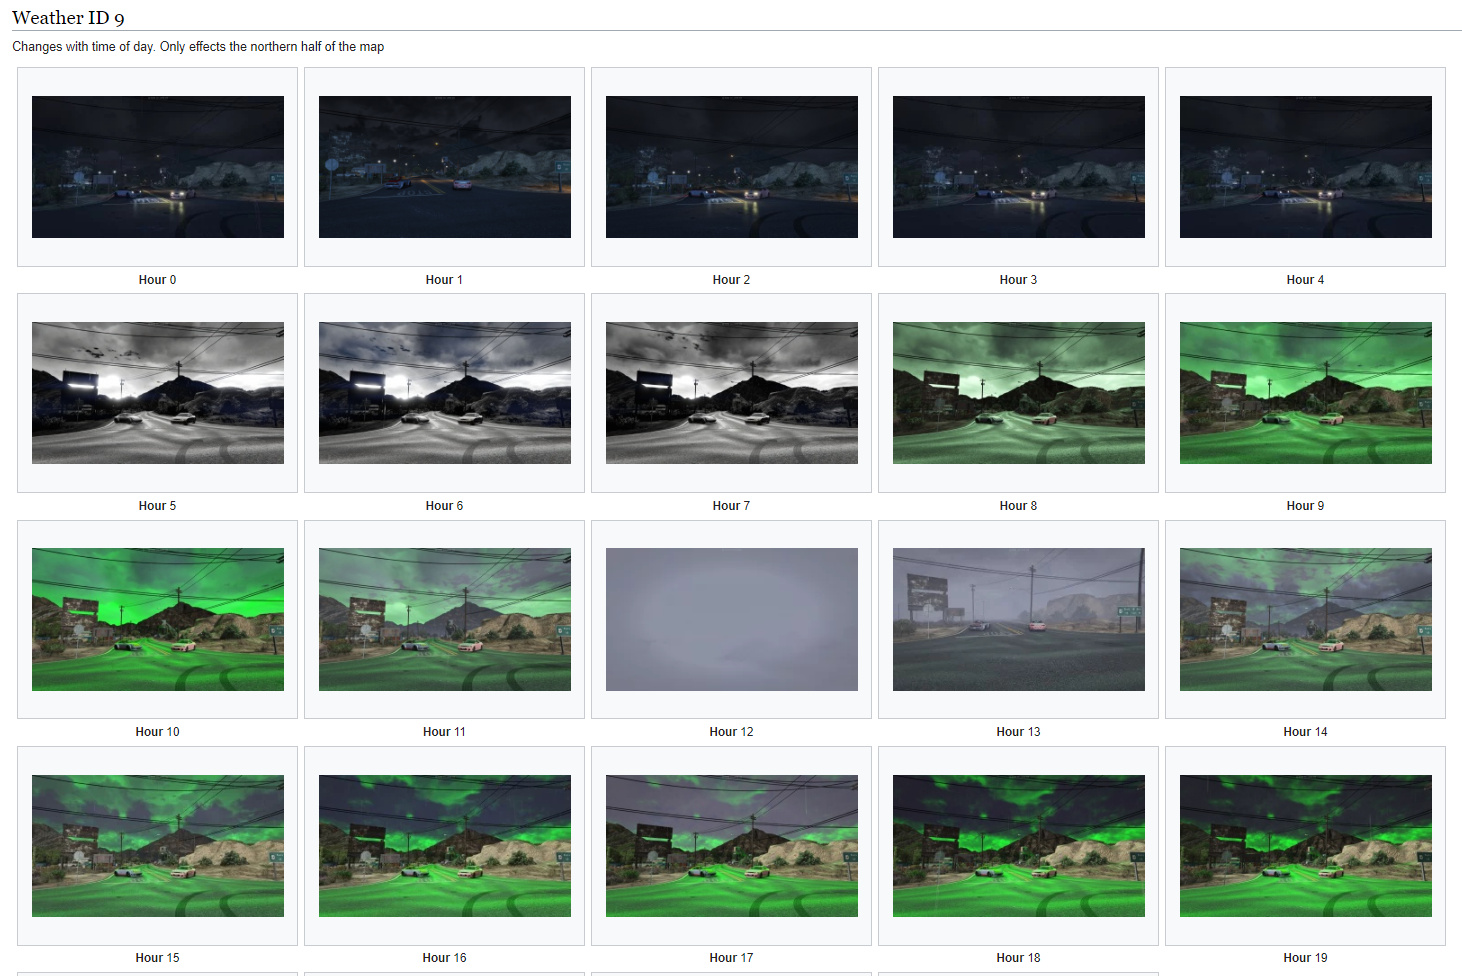Click the 'Hour 16' caption text

444,958
